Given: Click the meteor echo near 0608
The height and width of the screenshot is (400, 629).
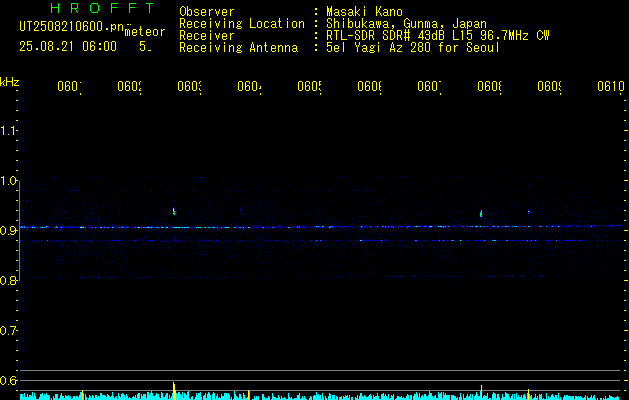Looking at the screenshot, I should [481, 213].
